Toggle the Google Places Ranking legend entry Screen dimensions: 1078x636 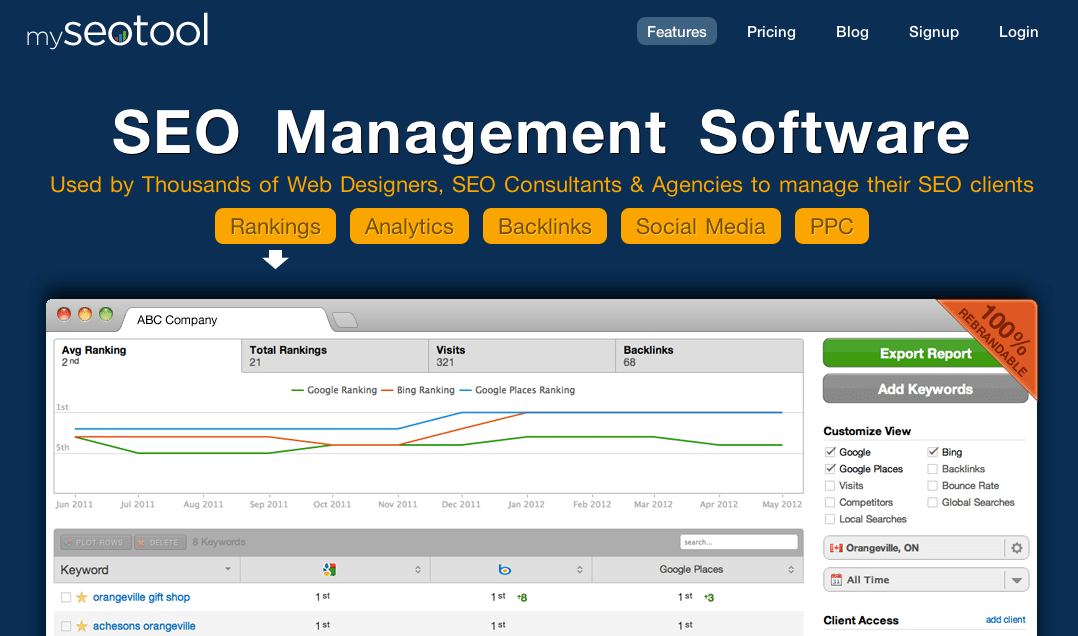tap(517, 390)
